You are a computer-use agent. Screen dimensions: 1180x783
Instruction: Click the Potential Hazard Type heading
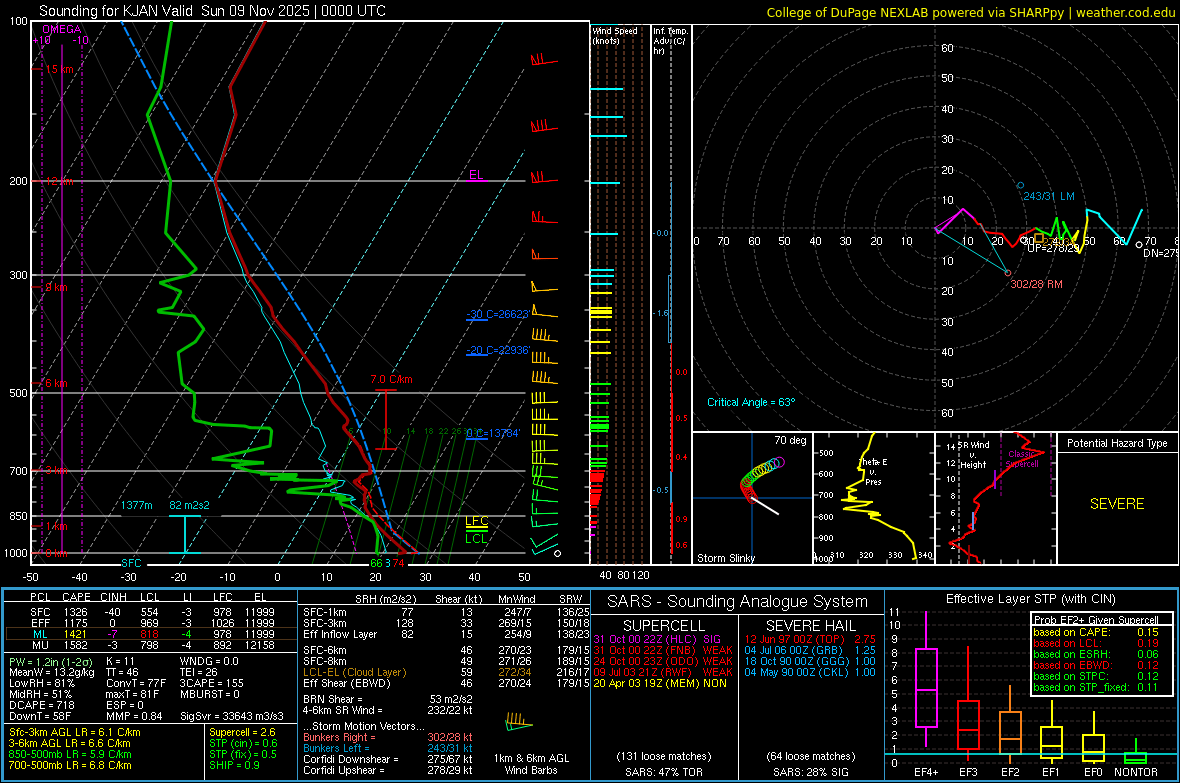pos(1117,443)
